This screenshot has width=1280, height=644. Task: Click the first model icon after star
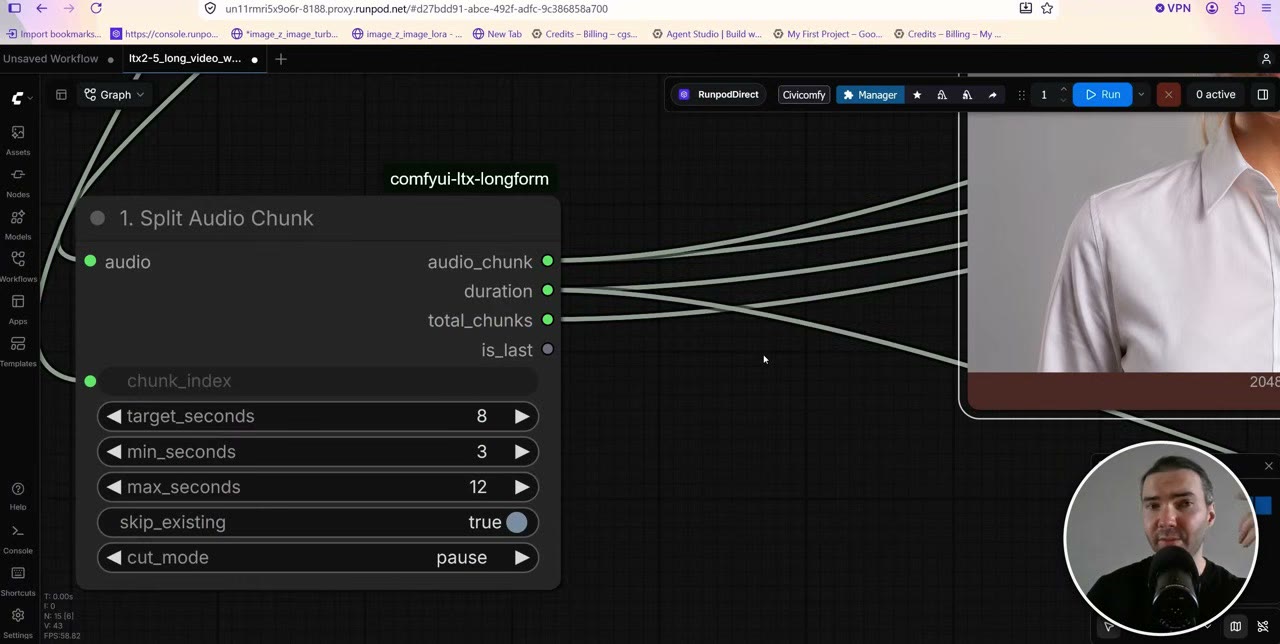(942, 95)
